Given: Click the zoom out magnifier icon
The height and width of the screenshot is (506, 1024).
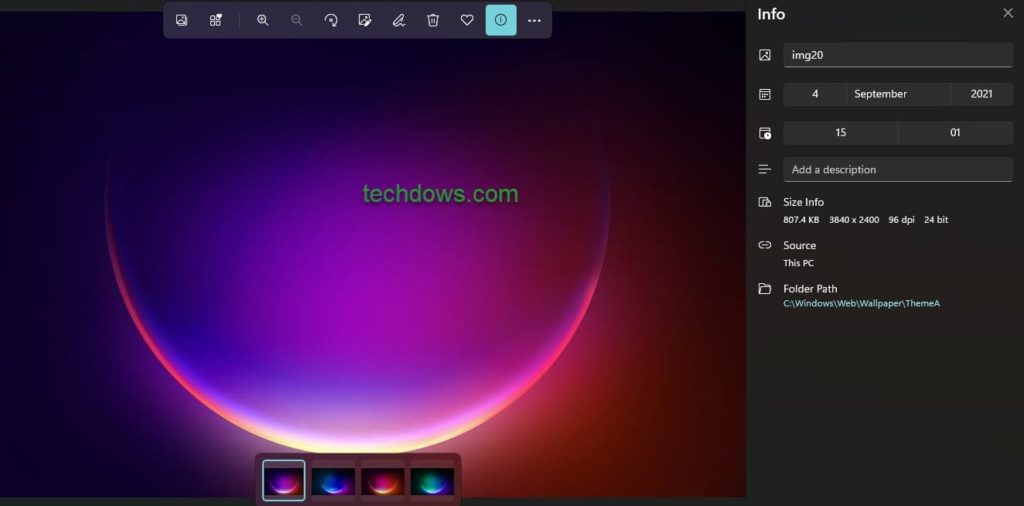Looking at the screenshot, I should [x=297, y=20].
